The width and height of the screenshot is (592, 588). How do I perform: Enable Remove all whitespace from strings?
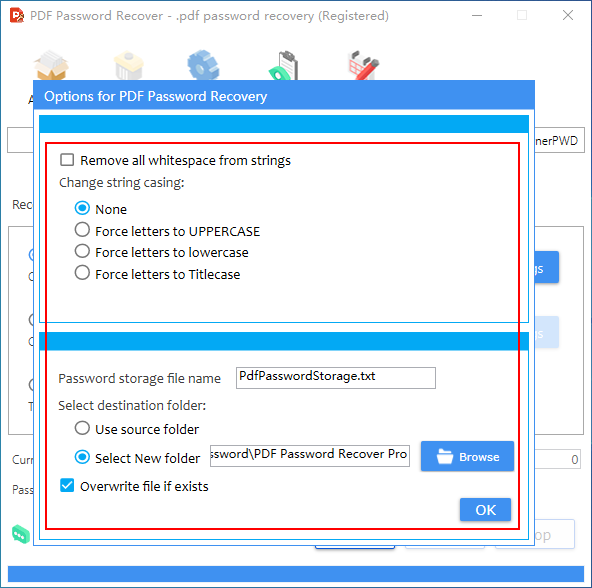click(x=67, y=160)
